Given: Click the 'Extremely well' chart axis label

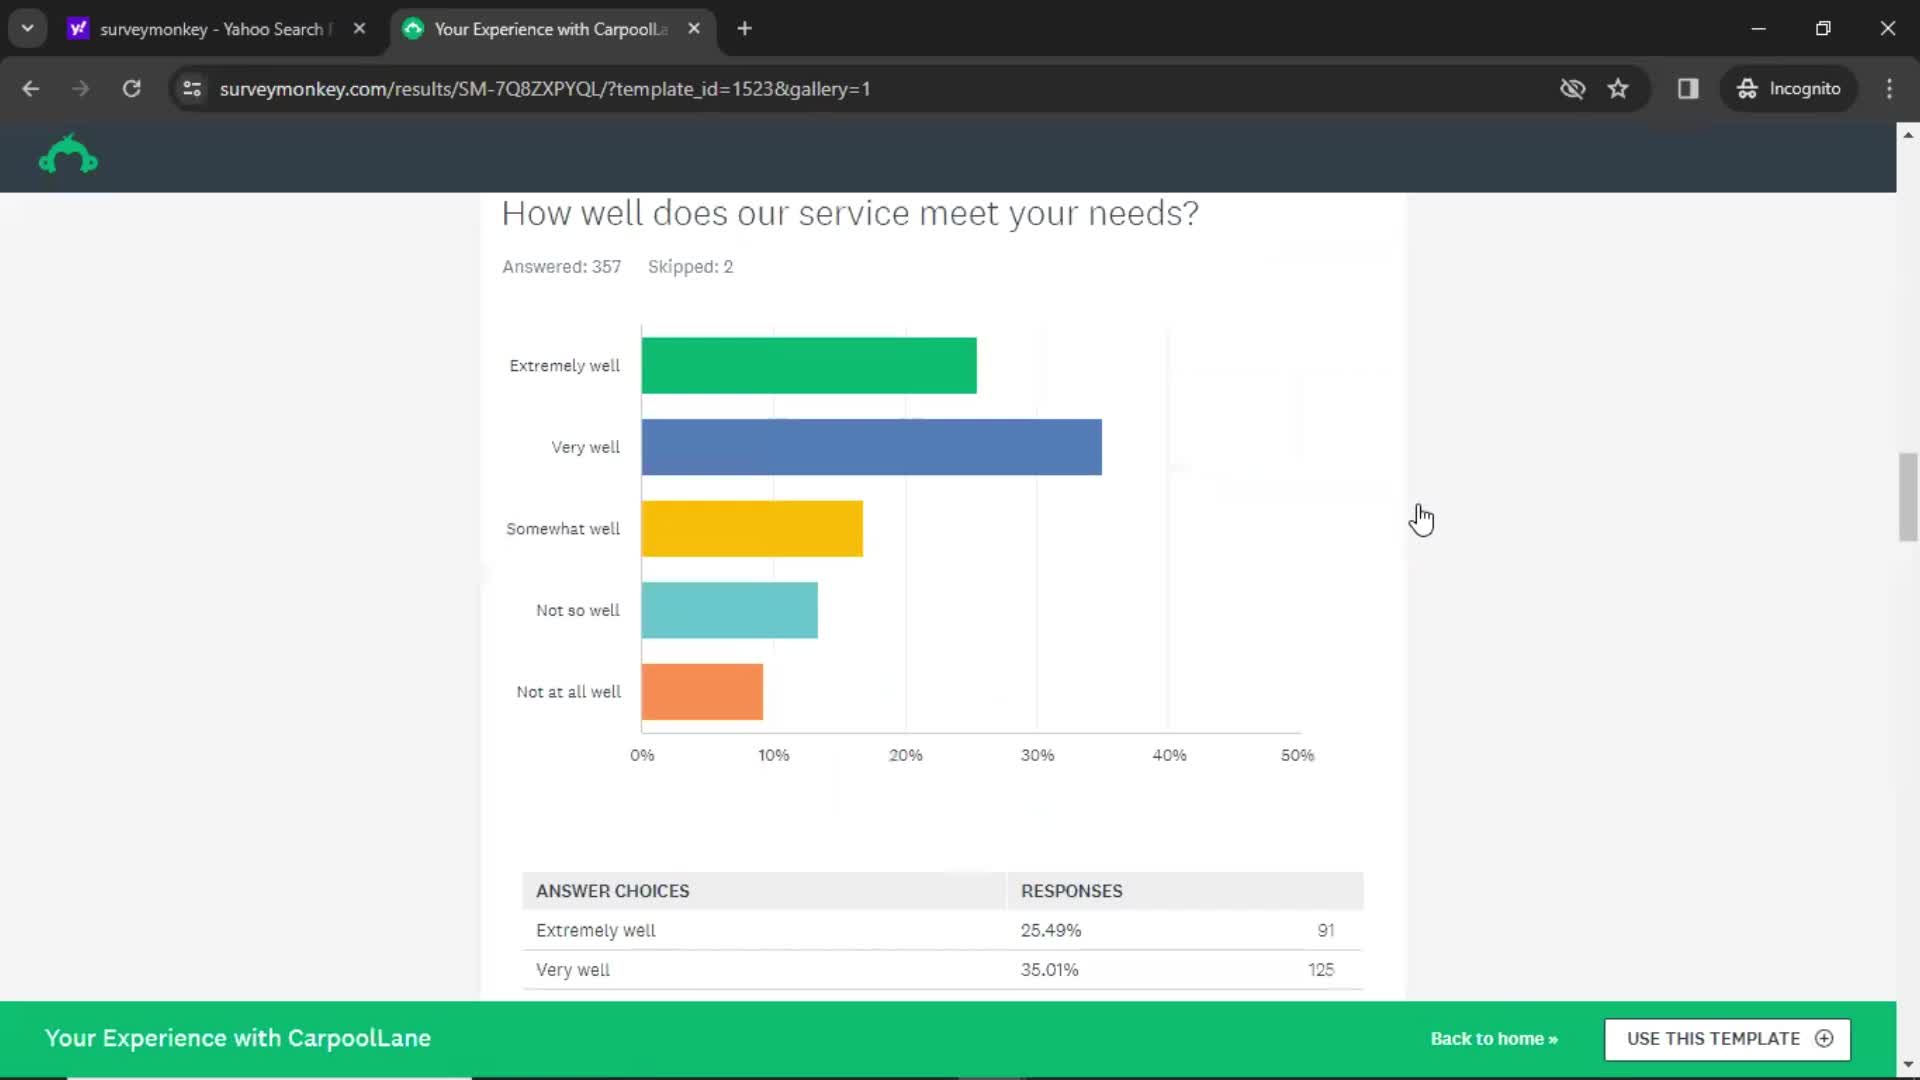Looking at the screenshot, I should [564, 366].
